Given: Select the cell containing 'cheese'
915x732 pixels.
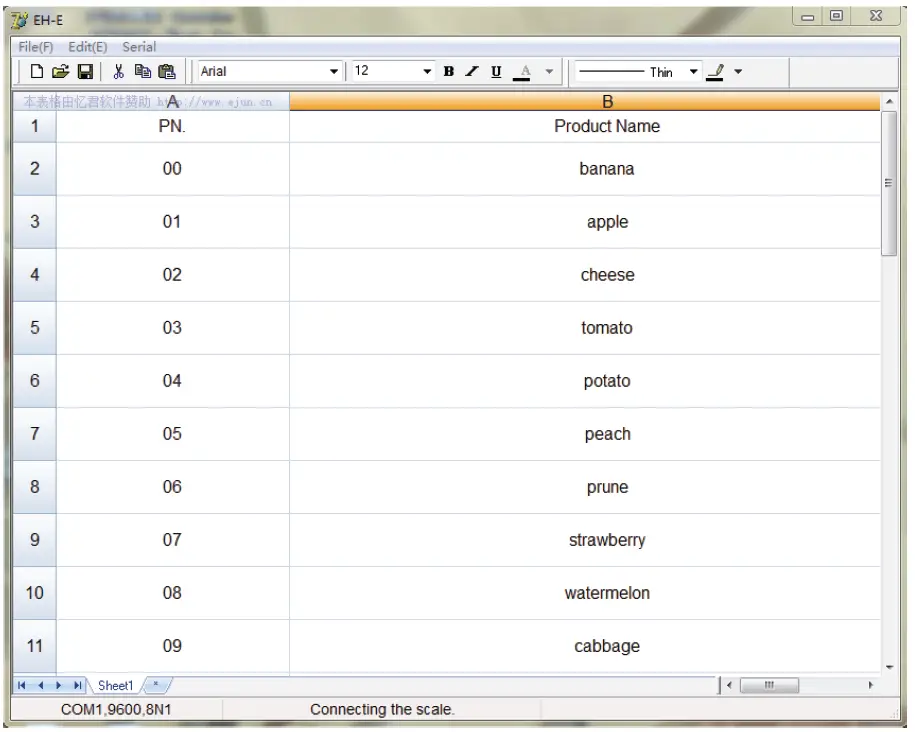Looking at the screenshot, I should pyautogui.click(x=585, y=275).
